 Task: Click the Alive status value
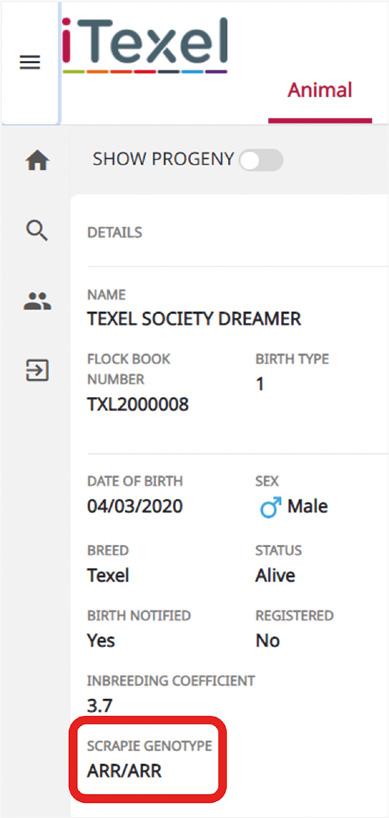[x=275, y=575]
